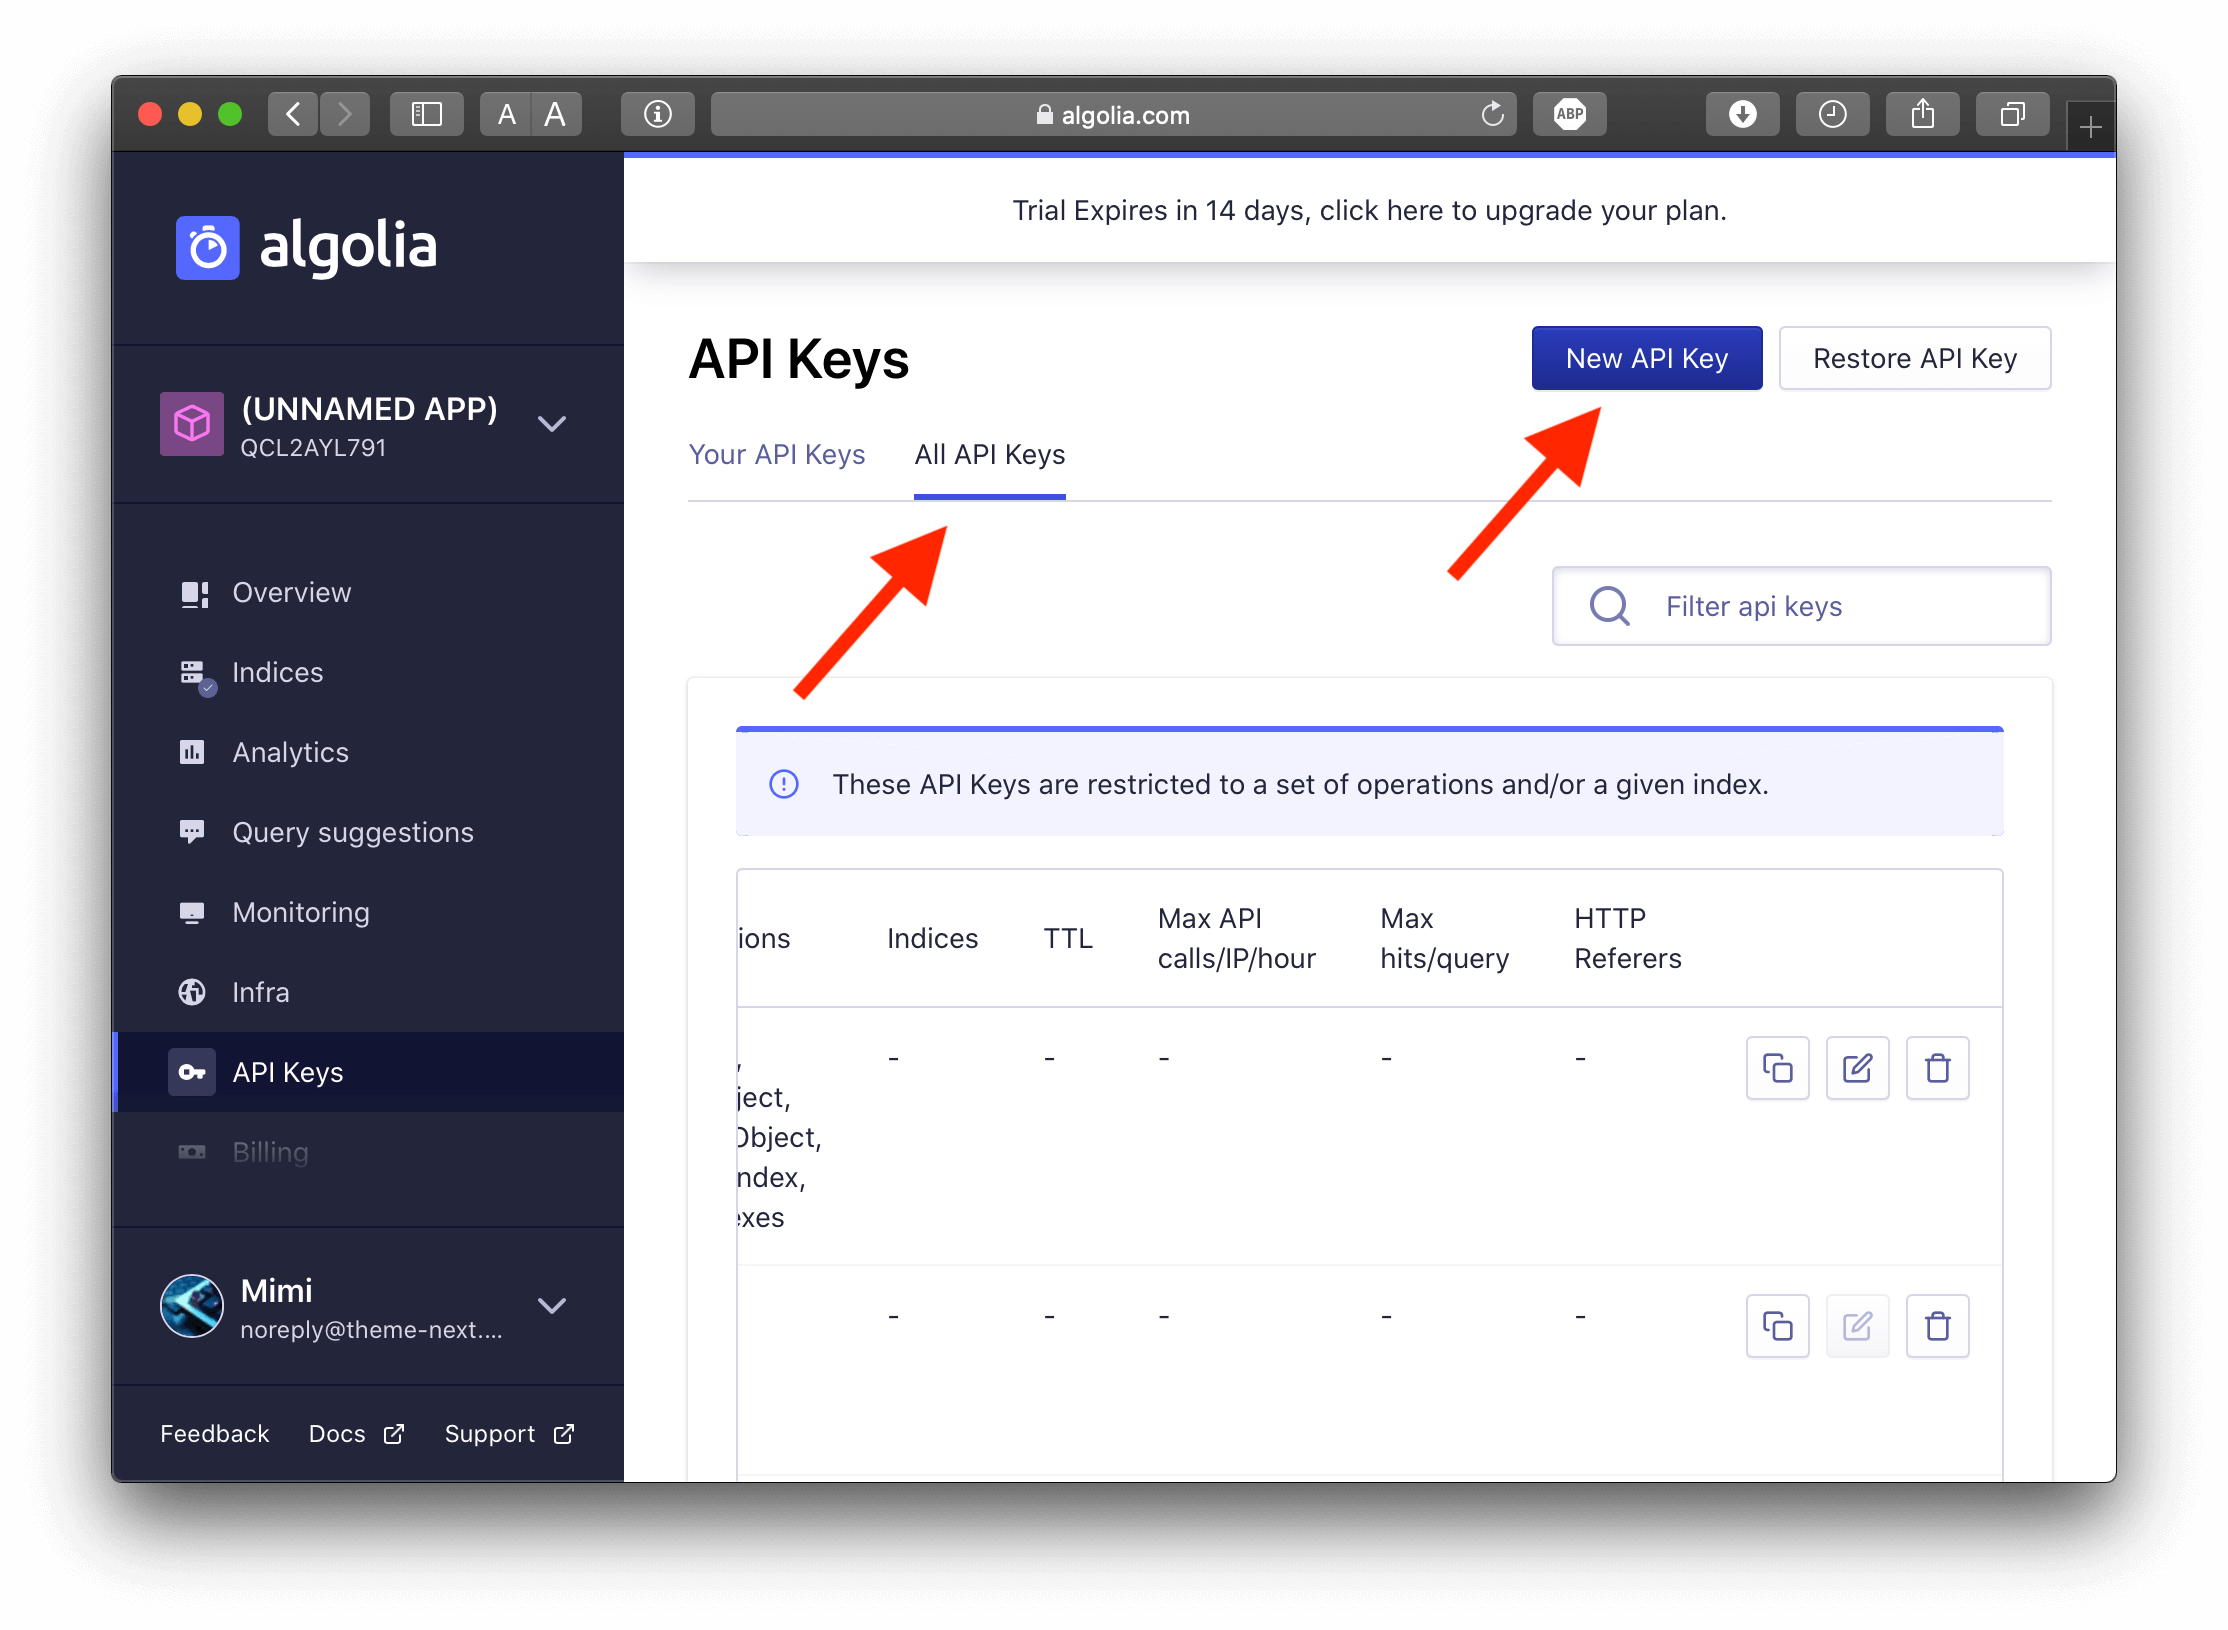This screenshot has height=1630, width=2228.
Task: Select the All API Keys tab
Action: coord(989,455)
